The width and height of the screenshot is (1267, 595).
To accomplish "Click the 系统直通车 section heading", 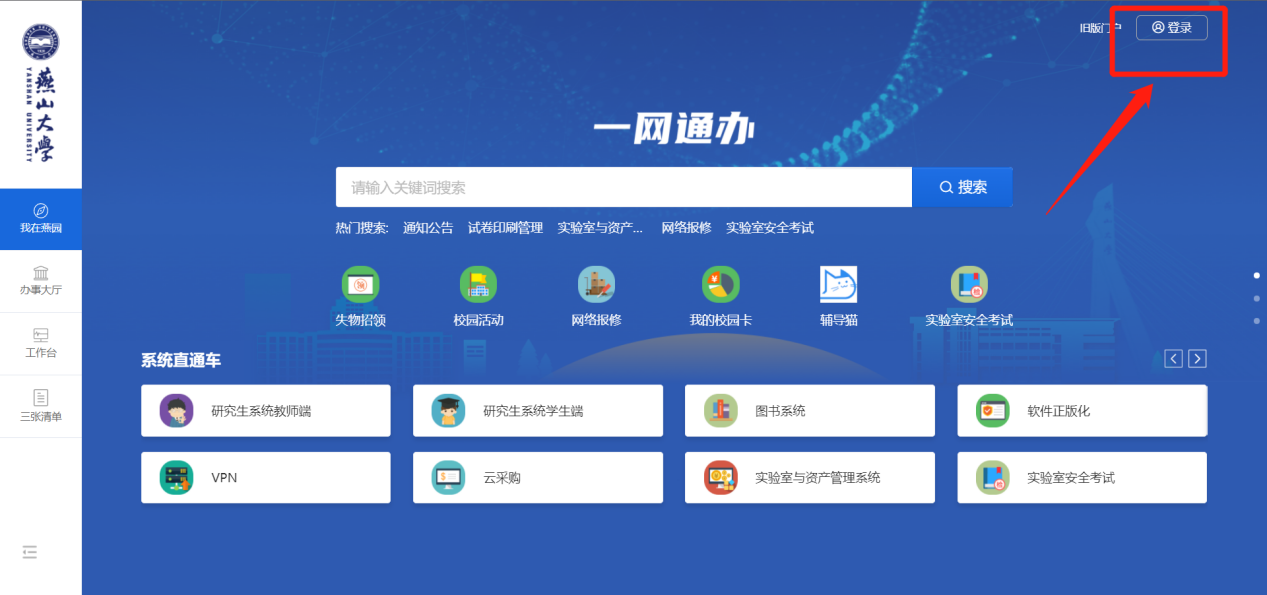I will click(x=181, y=360).
